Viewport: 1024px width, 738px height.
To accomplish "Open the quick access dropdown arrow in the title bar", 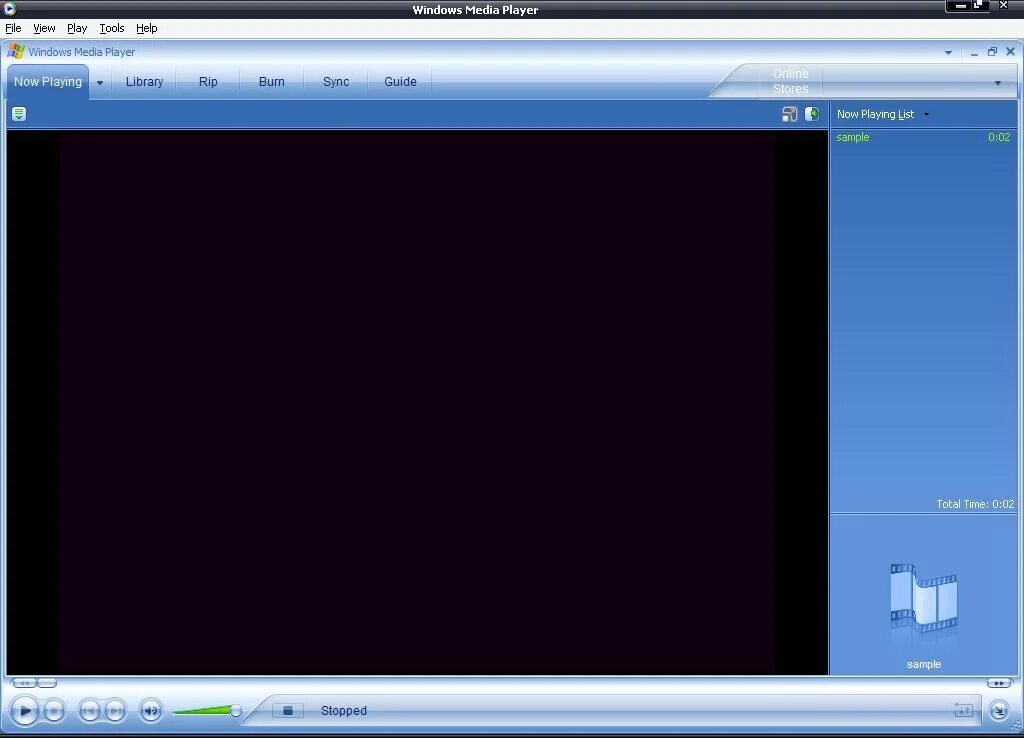I will point(948,52).
